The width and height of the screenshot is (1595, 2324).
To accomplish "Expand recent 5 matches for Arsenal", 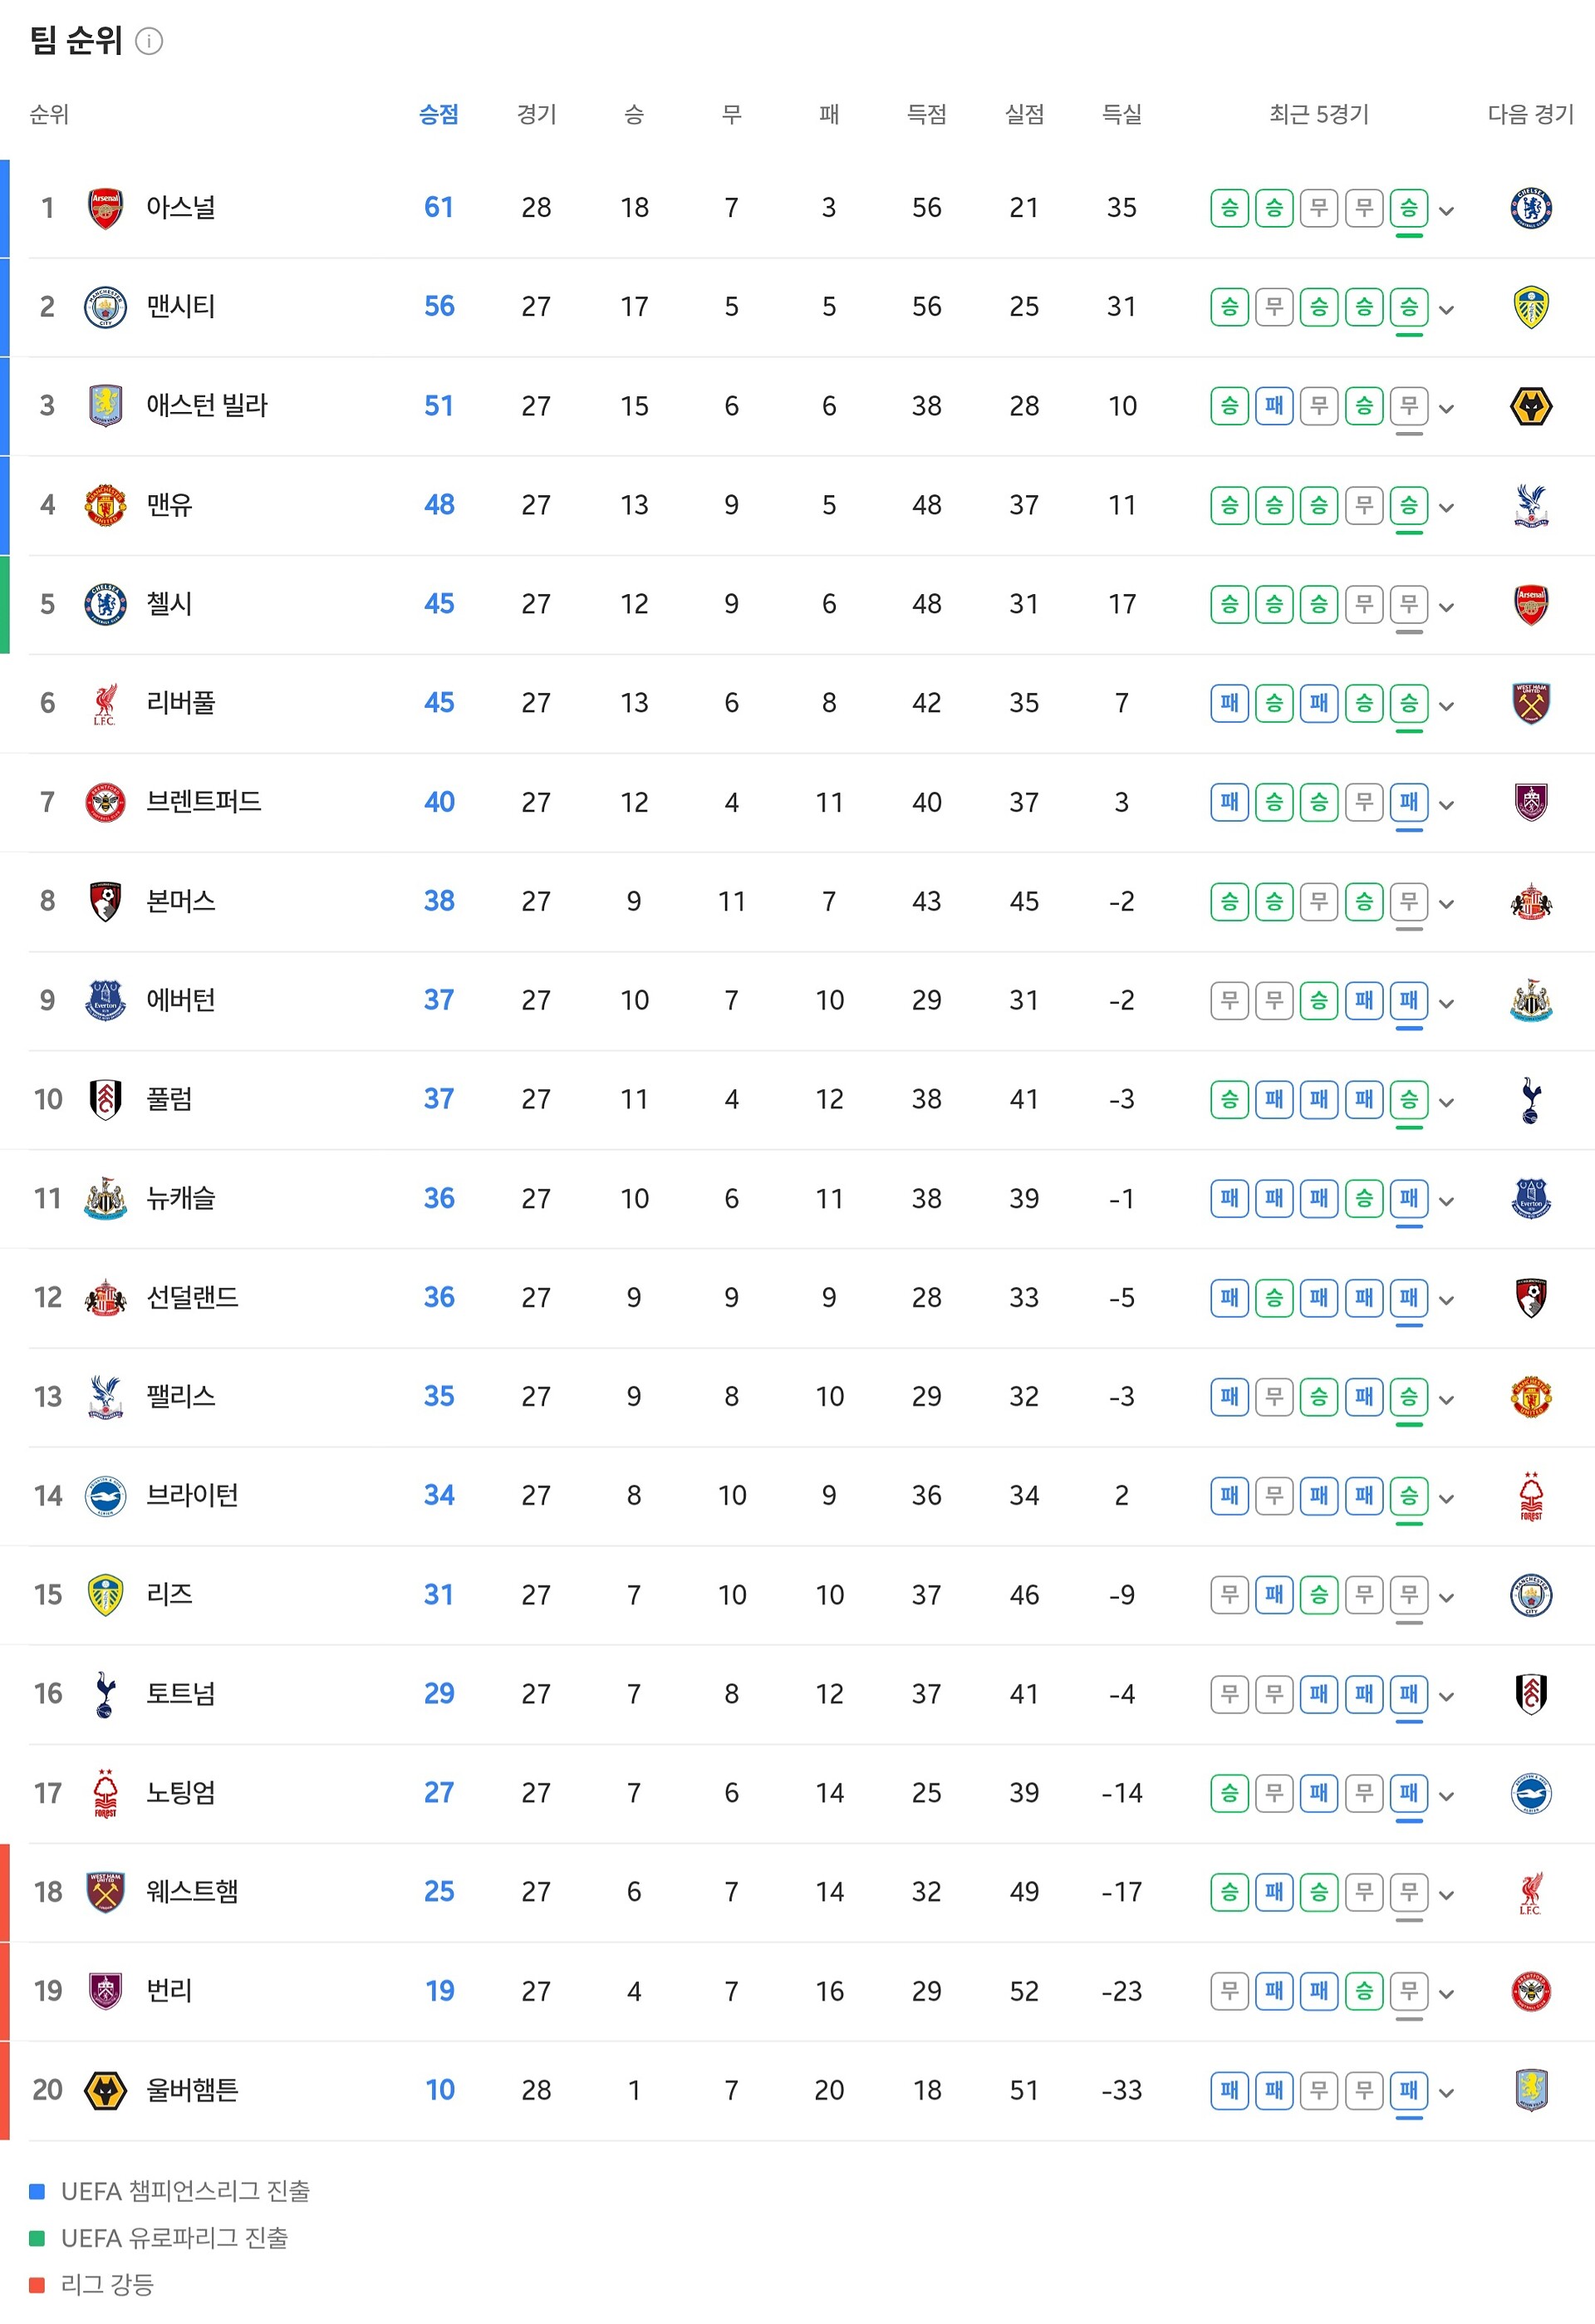I will (1446, 210).
